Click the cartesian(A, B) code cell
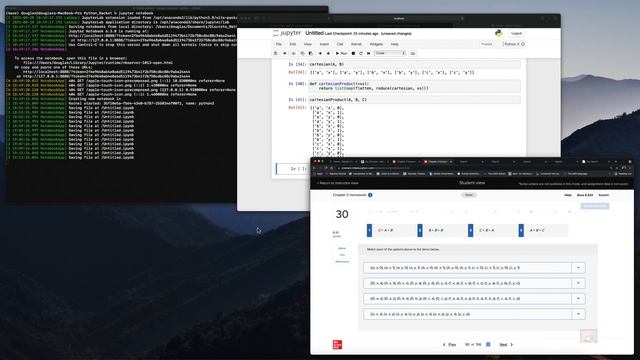 click(414, 64)
